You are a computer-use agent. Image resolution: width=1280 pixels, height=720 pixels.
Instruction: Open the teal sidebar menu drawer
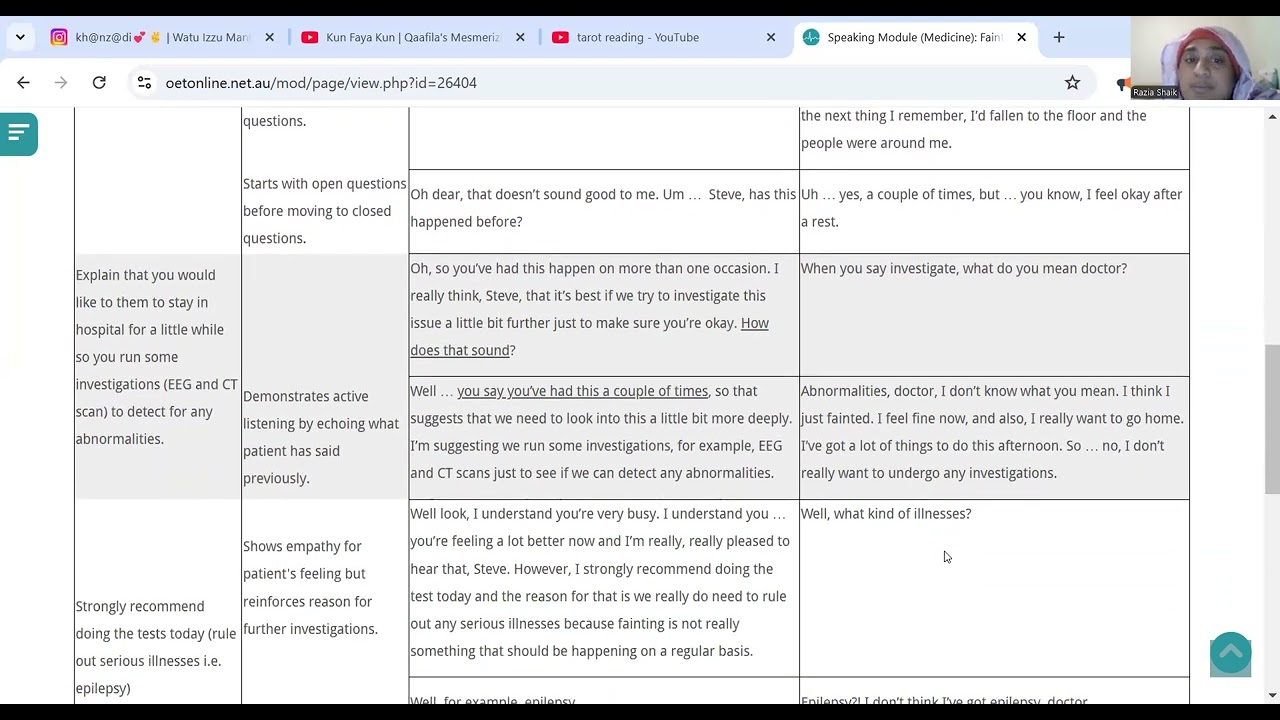coord(18,133)
